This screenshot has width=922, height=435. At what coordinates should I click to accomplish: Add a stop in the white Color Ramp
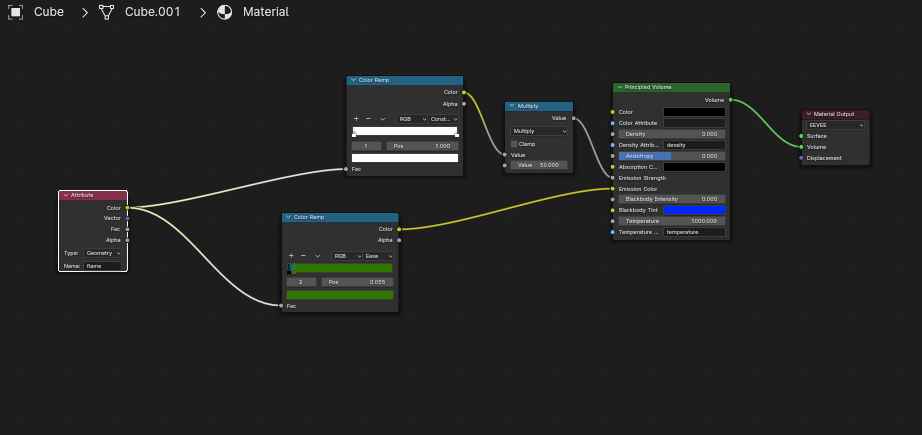356,119
